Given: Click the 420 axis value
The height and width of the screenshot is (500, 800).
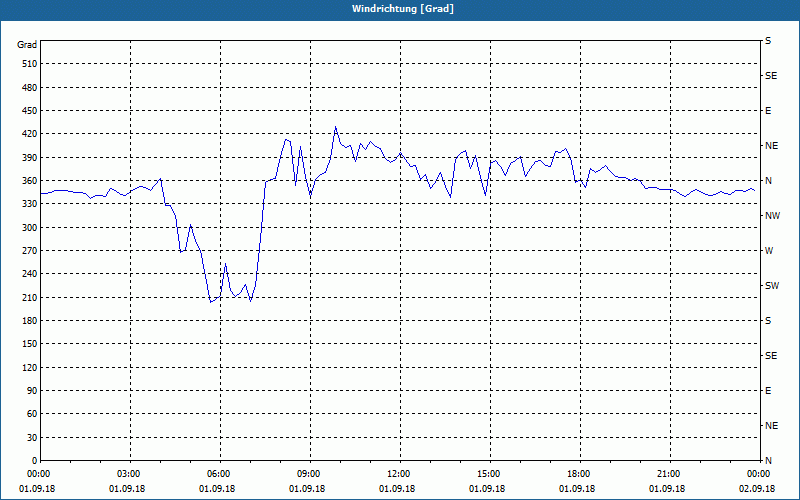Looking at the screenshot, I should click(30, 134).
